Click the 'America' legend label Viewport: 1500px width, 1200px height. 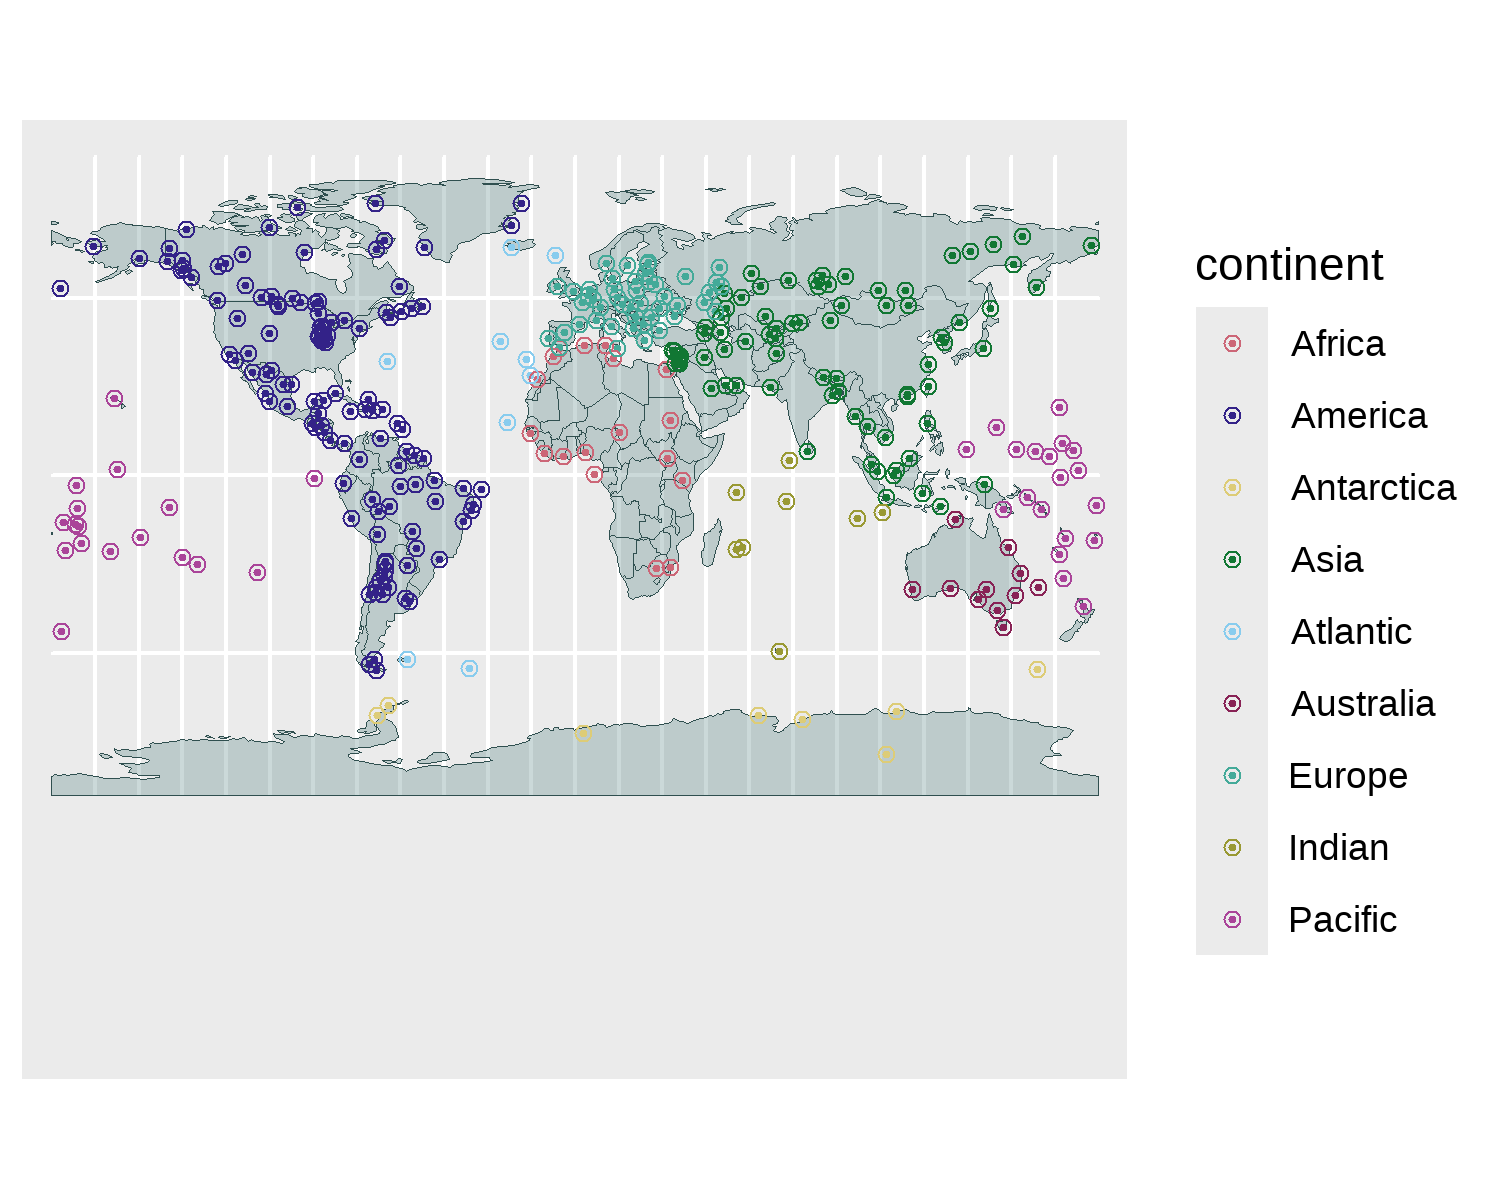[1359, 416]
